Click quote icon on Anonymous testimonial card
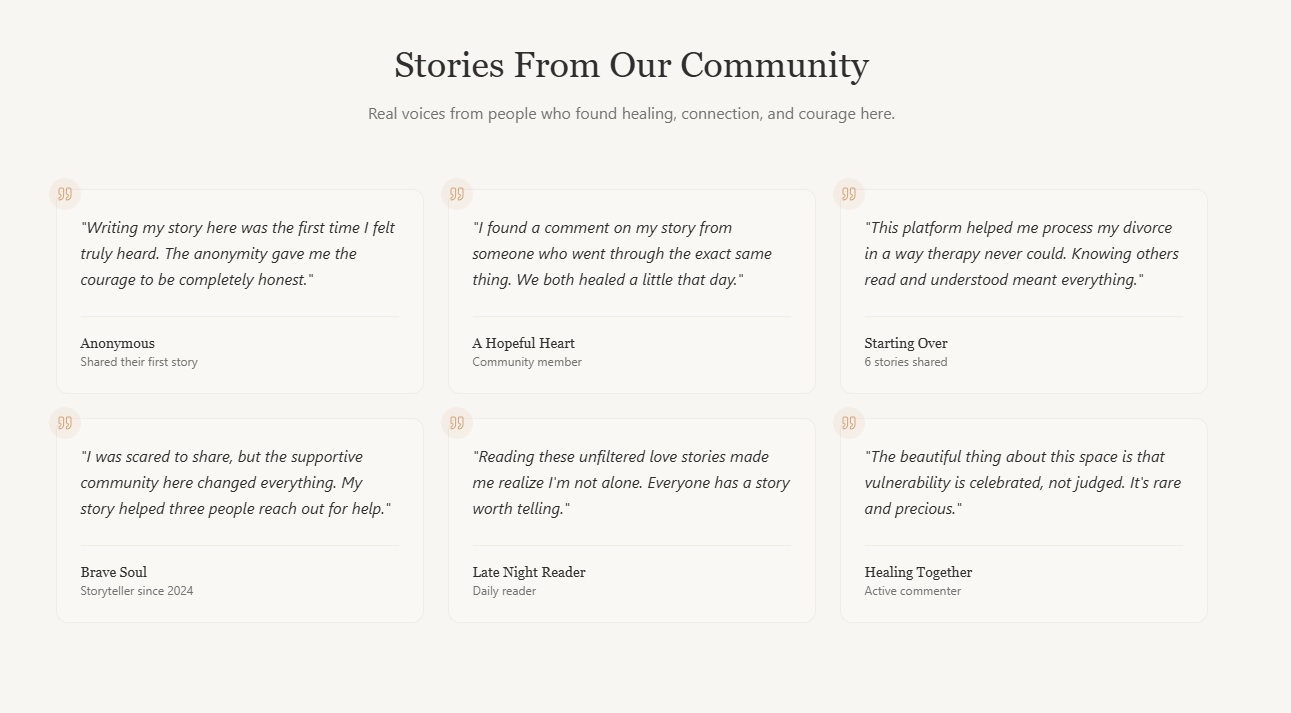 coord(65,194)
